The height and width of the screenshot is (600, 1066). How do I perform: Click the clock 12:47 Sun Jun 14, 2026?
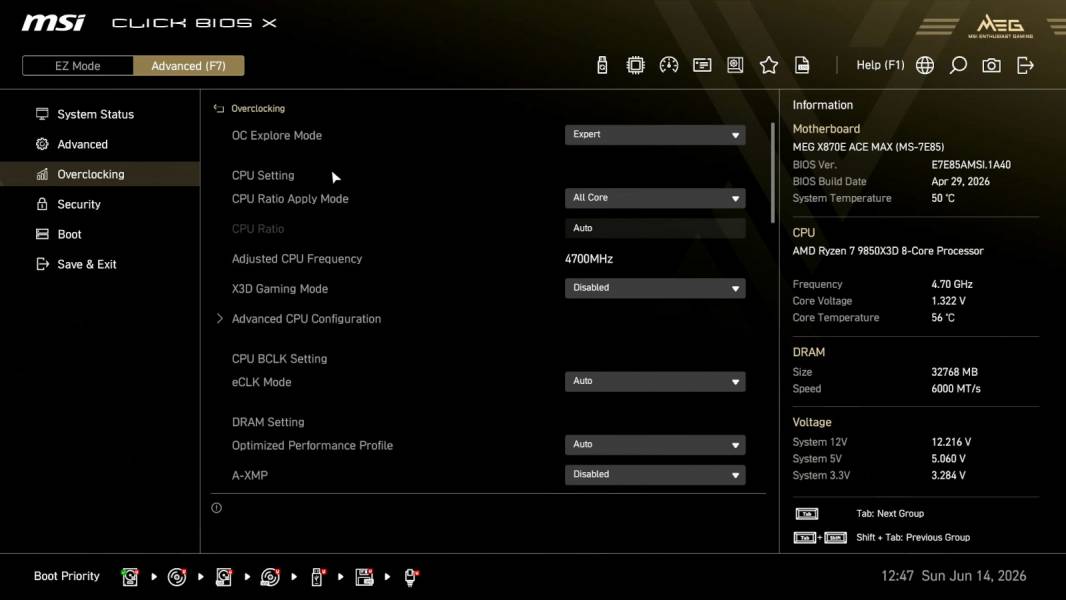click(954, 576)
